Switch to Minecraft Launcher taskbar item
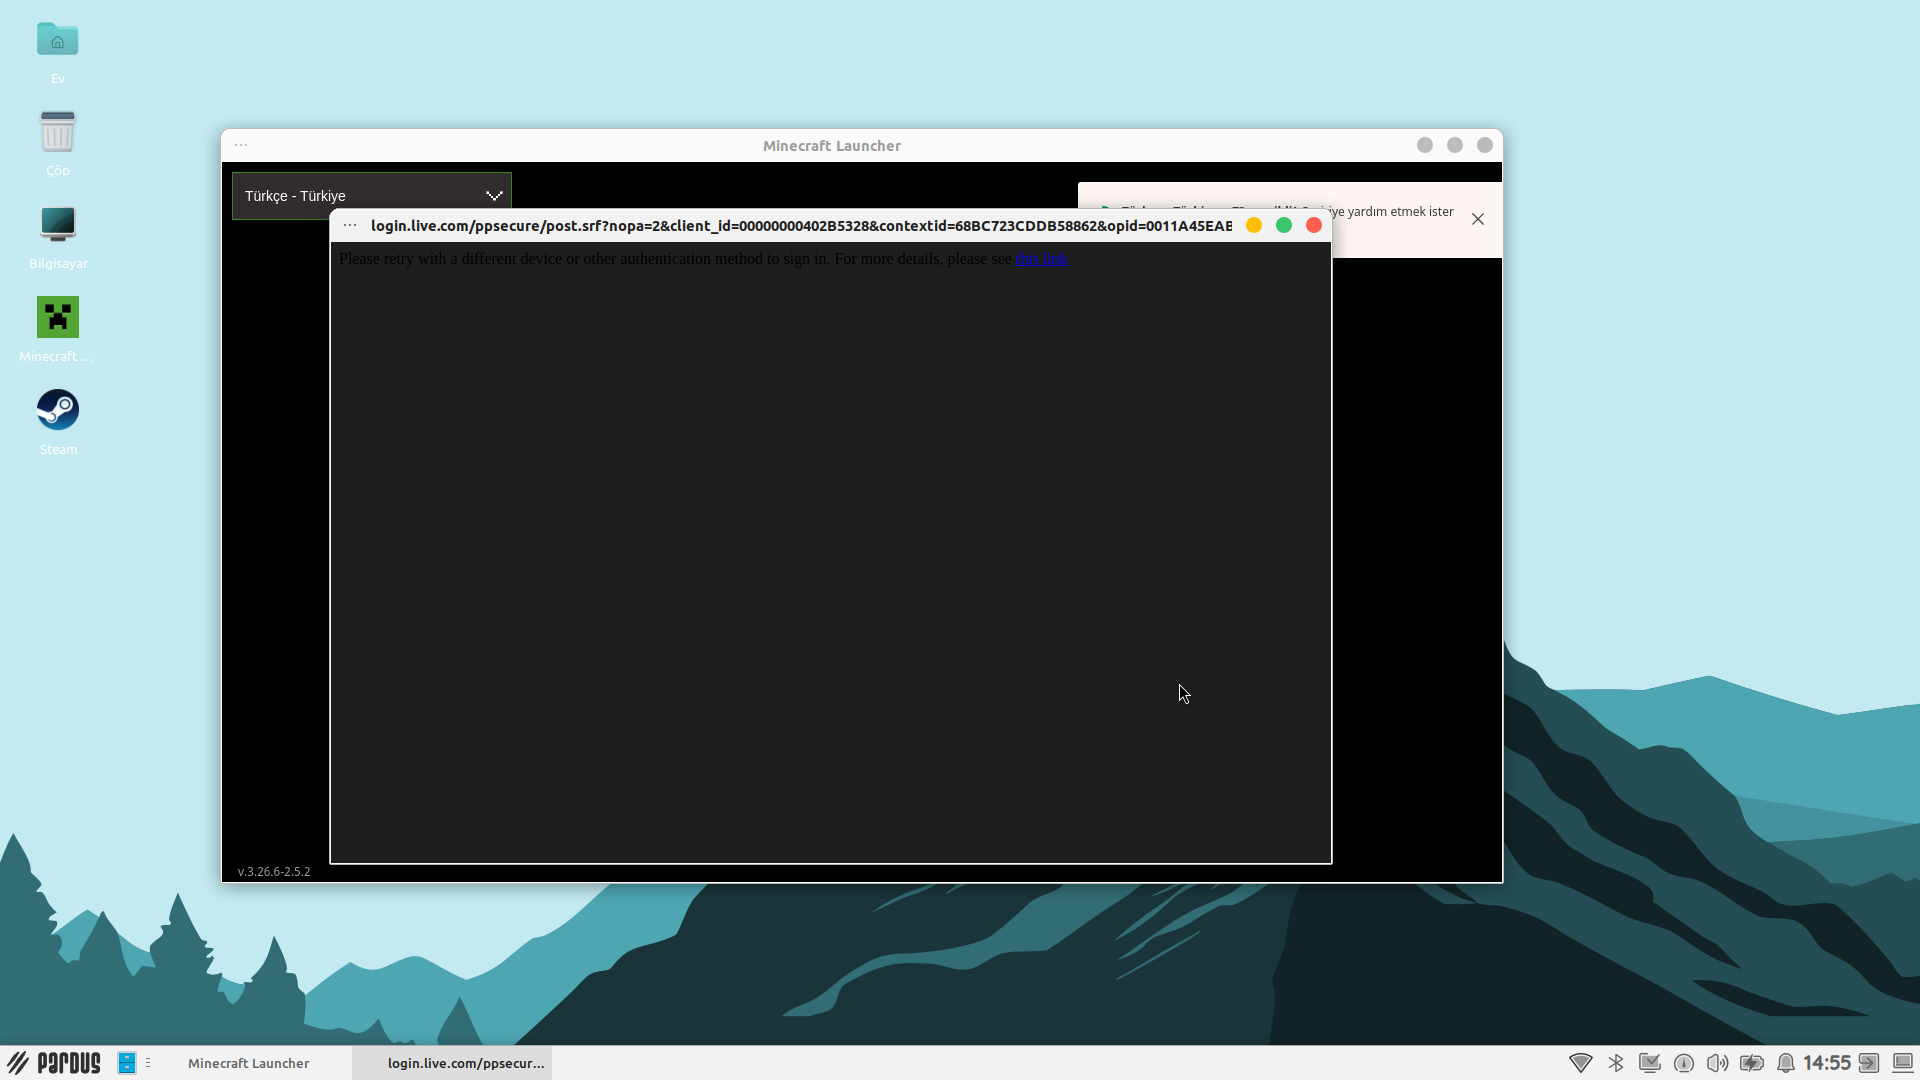Viewport: 1920px width, 1080px height. coord(249,1063)
